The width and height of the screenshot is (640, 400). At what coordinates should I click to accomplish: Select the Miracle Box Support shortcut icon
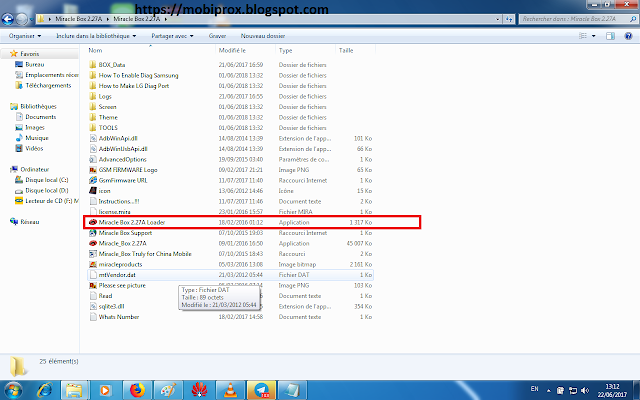pyautogui.click(x=93, y=233)
